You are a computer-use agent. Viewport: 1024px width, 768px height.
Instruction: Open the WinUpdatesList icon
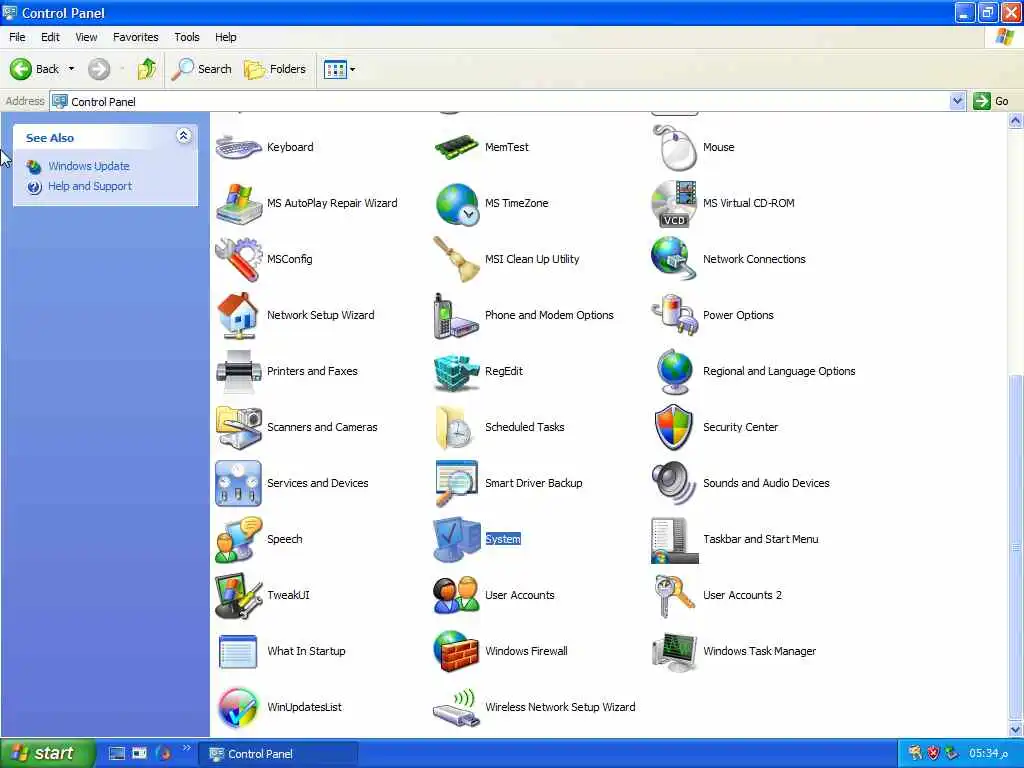[x=238, y=708]
